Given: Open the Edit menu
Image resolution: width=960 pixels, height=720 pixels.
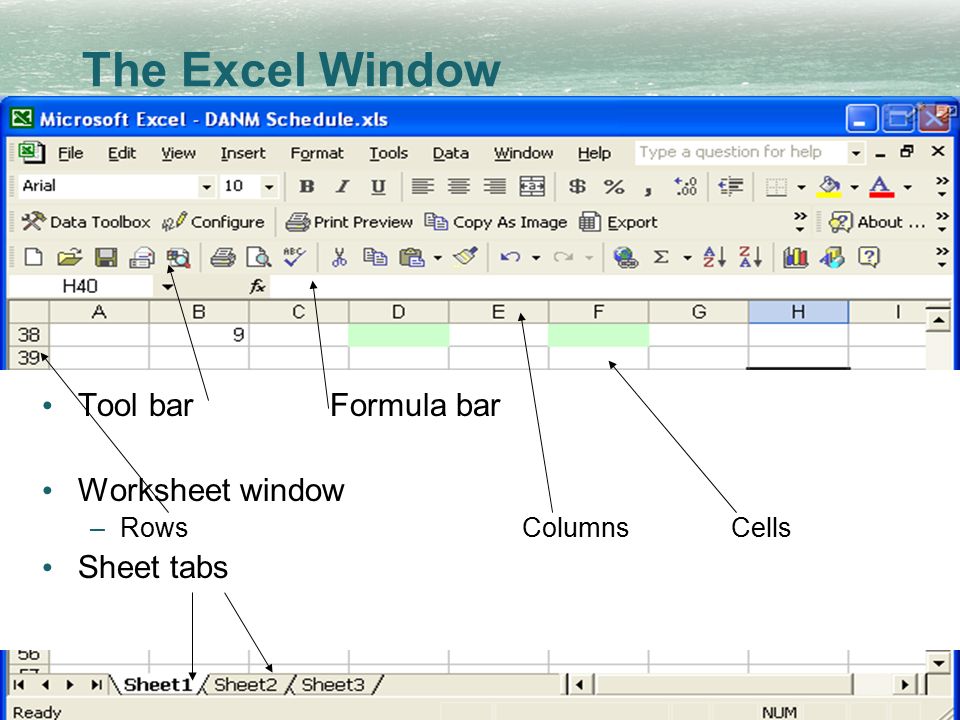Looking at the screenshot, I should pyautogui.click(x=122, y=153).
